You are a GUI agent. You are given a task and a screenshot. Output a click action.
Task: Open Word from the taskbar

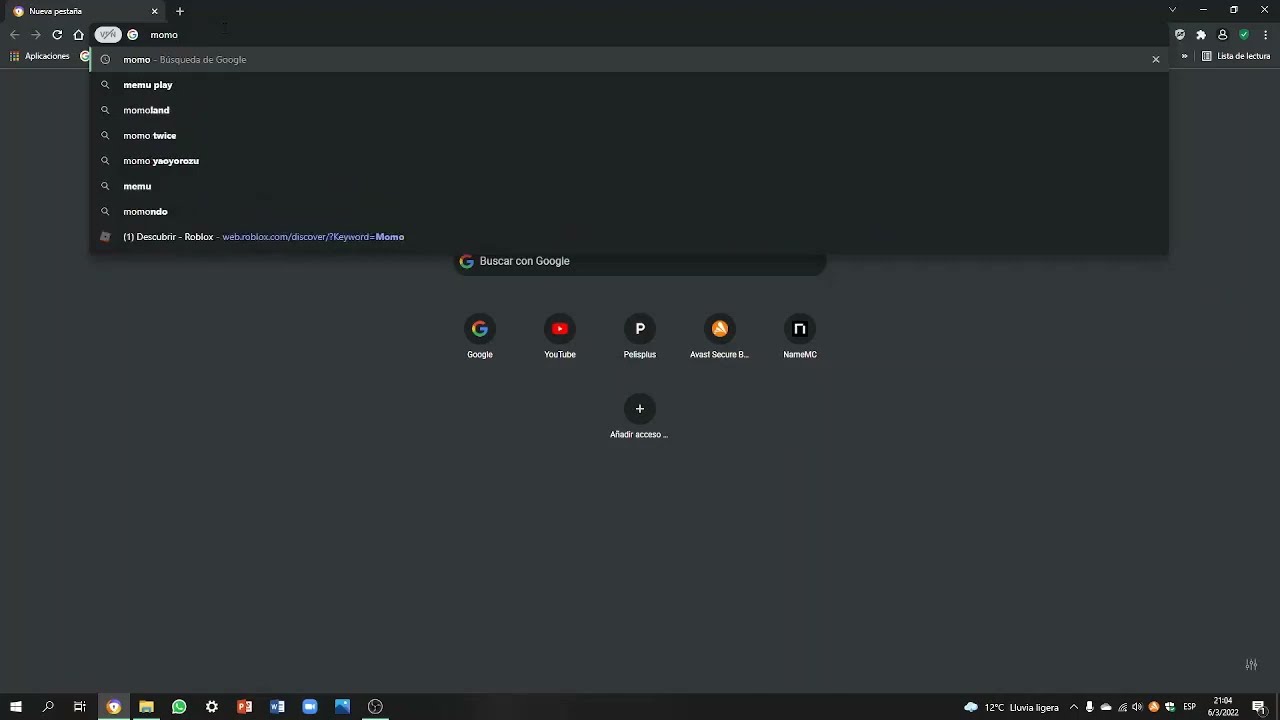coord(277,707)
